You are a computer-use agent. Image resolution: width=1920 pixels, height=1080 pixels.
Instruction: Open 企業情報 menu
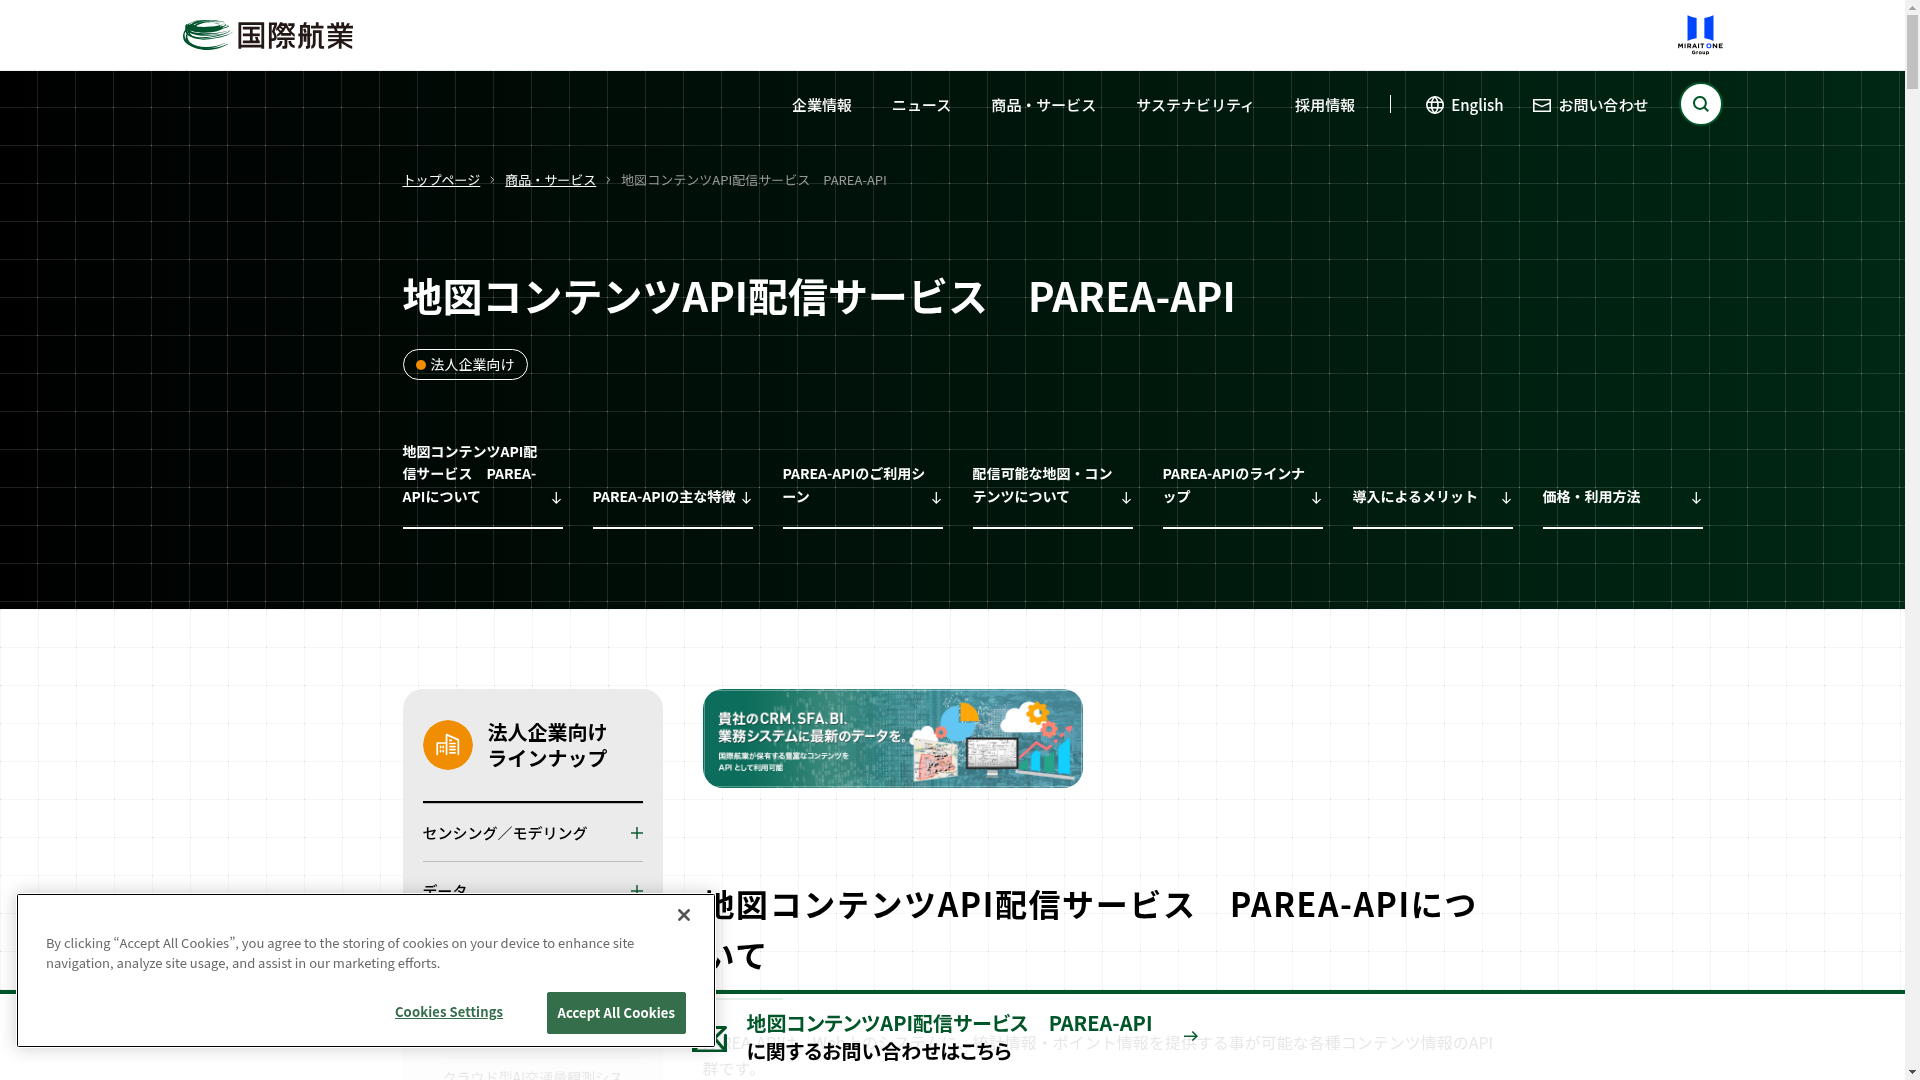click(822, 105)
